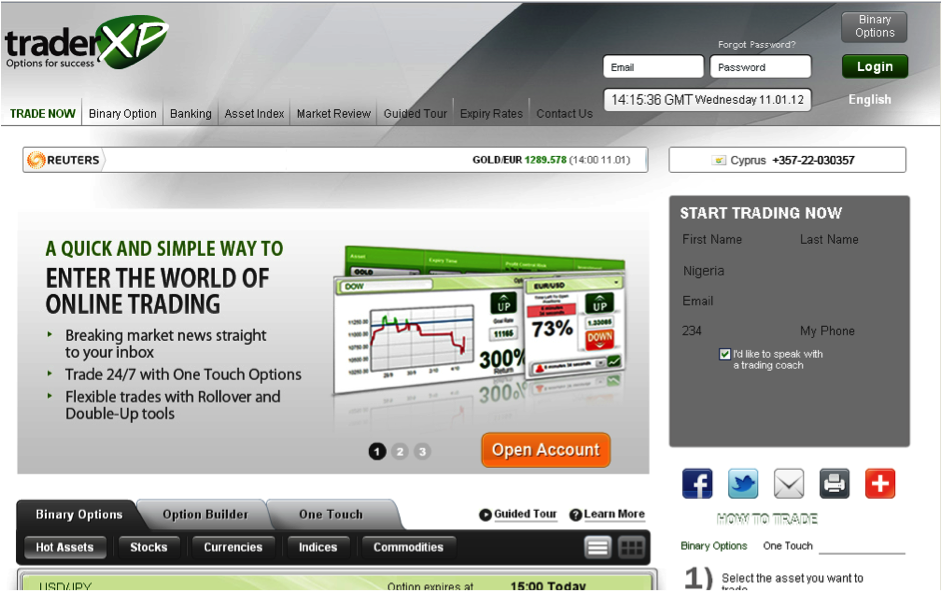The width and height of the screenshot is (942, 591).
Task: Click the GMT date and time display
Action: click(707, 100)
